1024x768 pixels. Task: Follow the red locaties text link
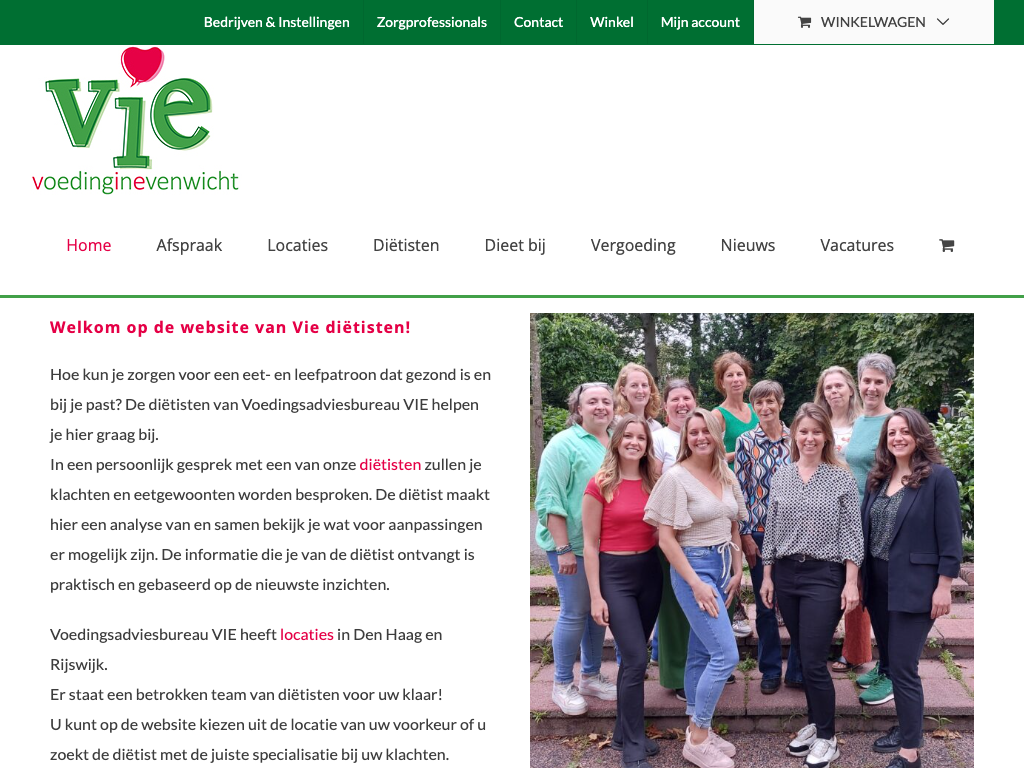(306, 634)
